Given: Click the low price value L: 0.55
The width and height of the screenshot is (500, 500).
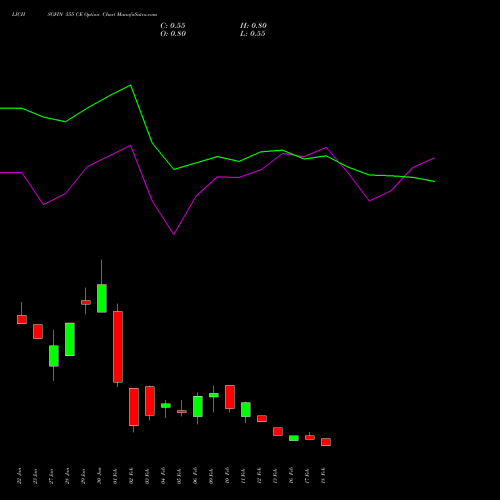Looking at the screenshot, I should pyautogui.click(x=253, y=34).
